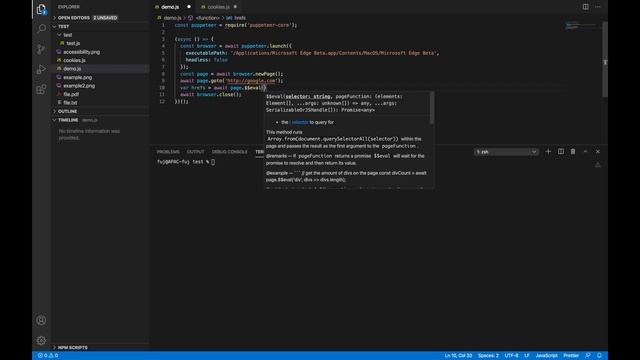Click UTF-8 encoding in status bar
This screenshot has width=640, height=360.
coord(511,356)
